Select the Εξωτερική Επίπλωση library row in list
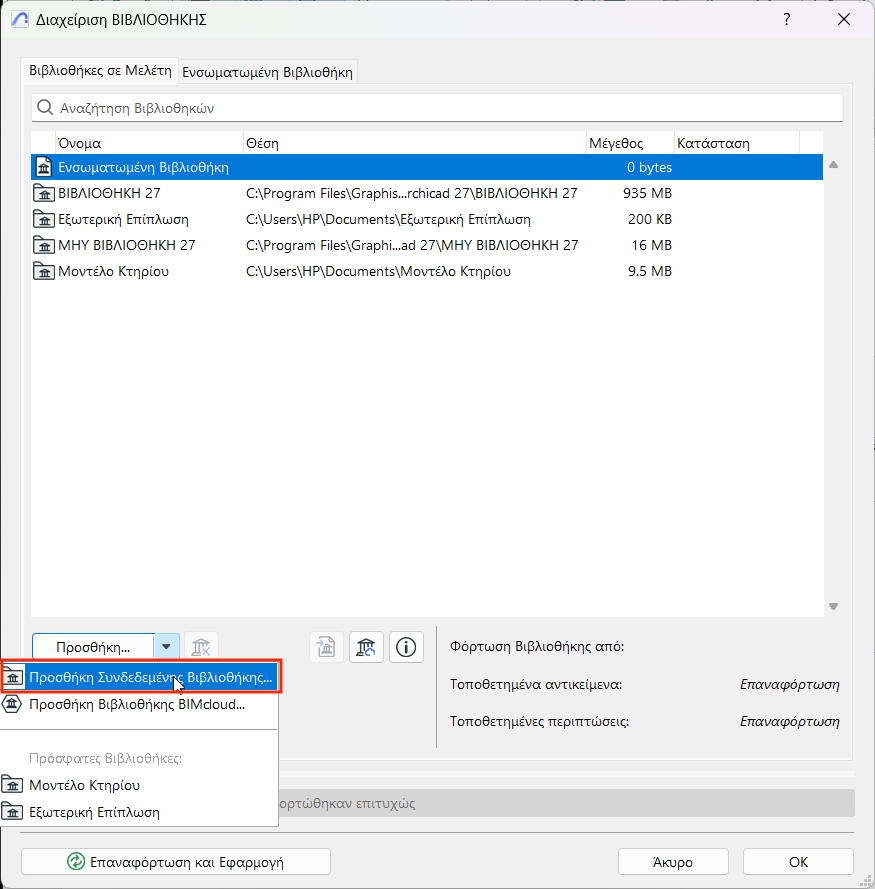This screenshot has height=889, width=875. (x=426, y=219)
